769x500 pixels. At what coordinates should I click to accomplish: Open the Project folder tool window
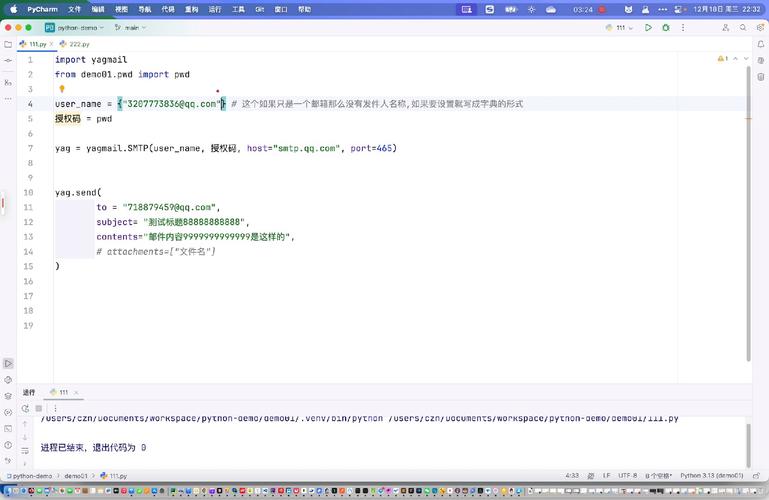click(x=8, y=44)
